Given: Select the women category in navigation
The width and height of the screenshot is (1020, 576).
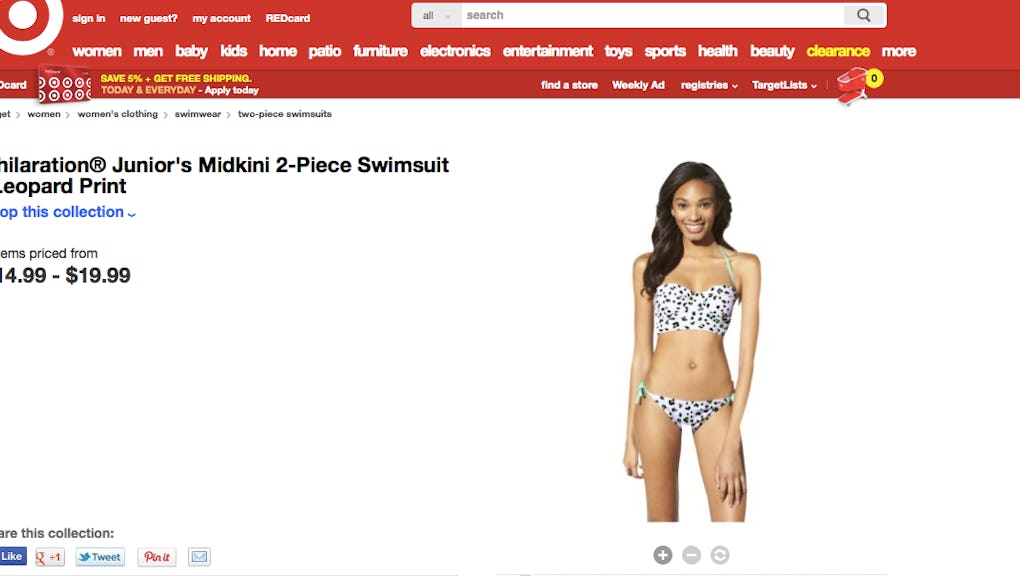Looking at the screenshot, I should pos(97,51).
